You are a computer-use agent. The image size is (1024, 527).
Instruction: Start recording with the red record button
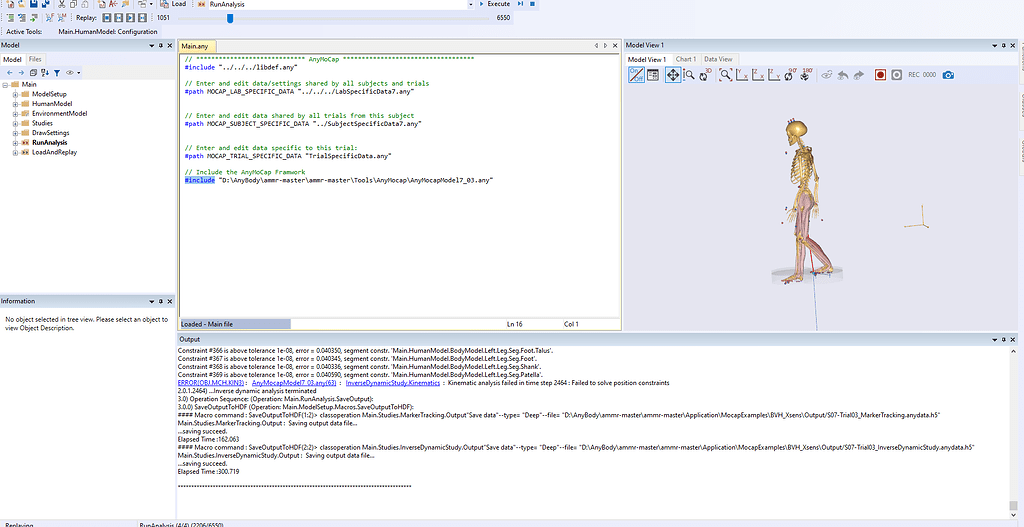pos(881,75)
